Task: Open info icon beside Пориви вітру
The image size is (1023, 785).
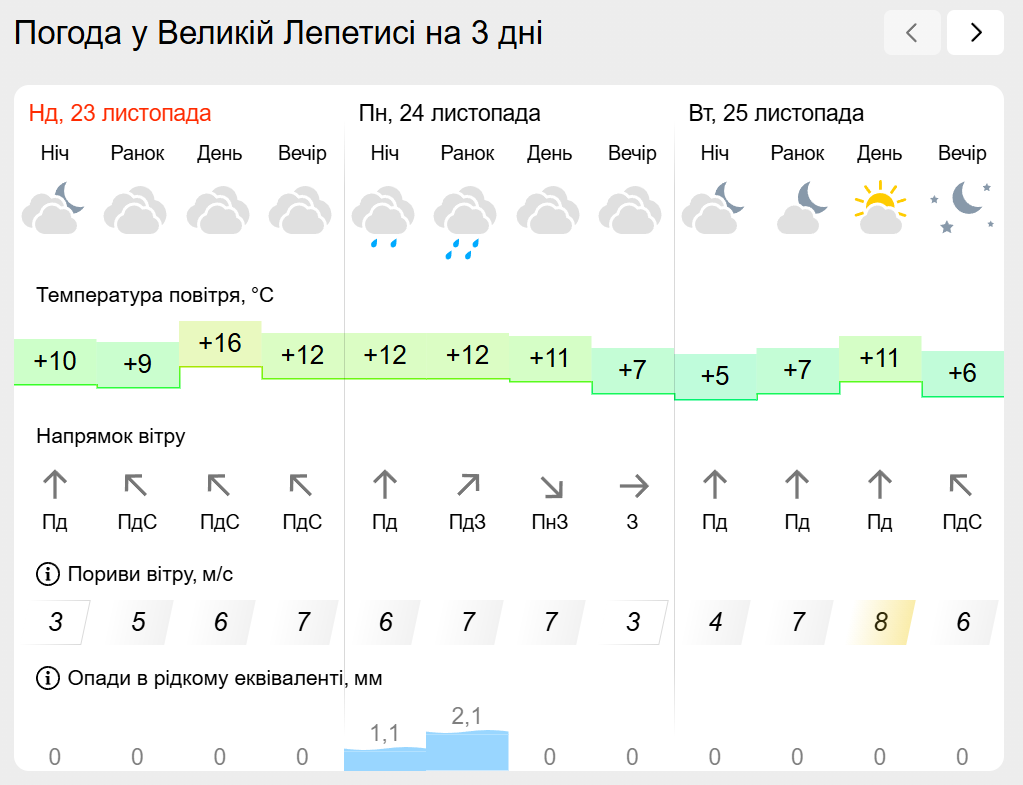Action: (47, 574)
